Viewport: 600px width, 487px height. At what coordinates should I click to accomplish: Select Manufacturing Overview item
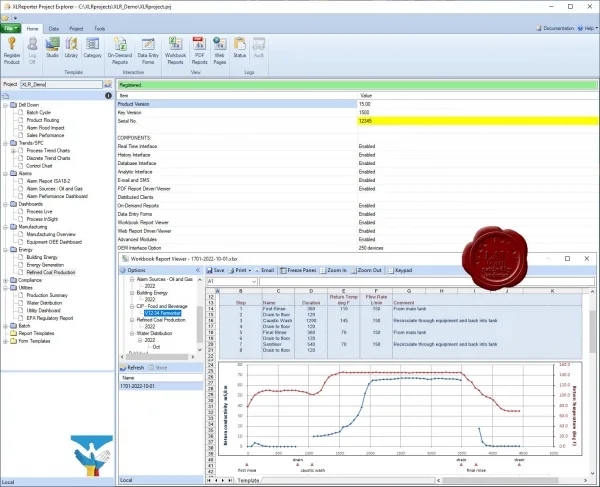51,235
